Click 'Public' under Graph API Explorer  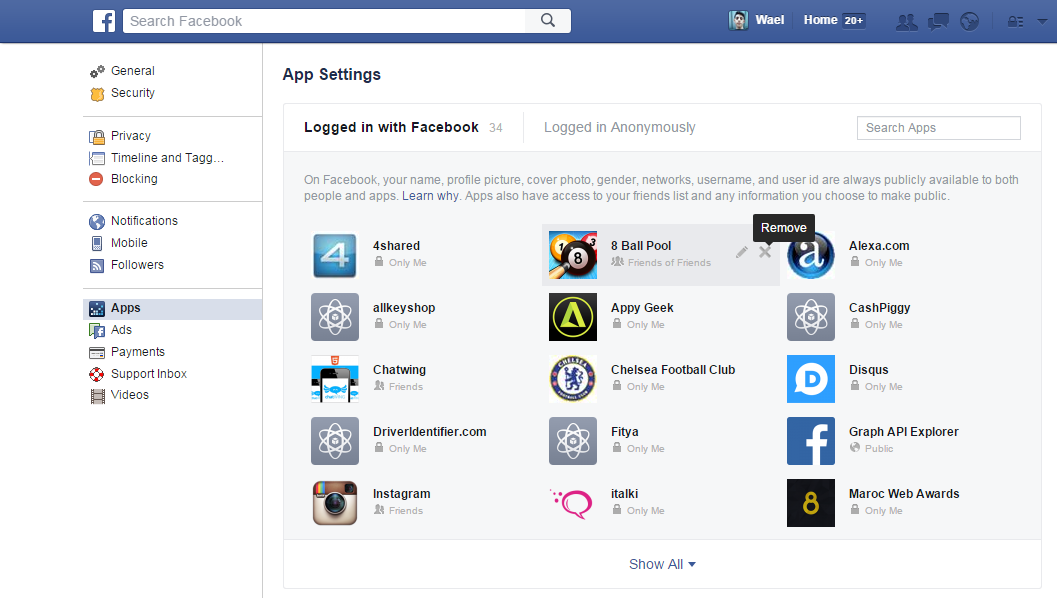click(x=879, y=449)
